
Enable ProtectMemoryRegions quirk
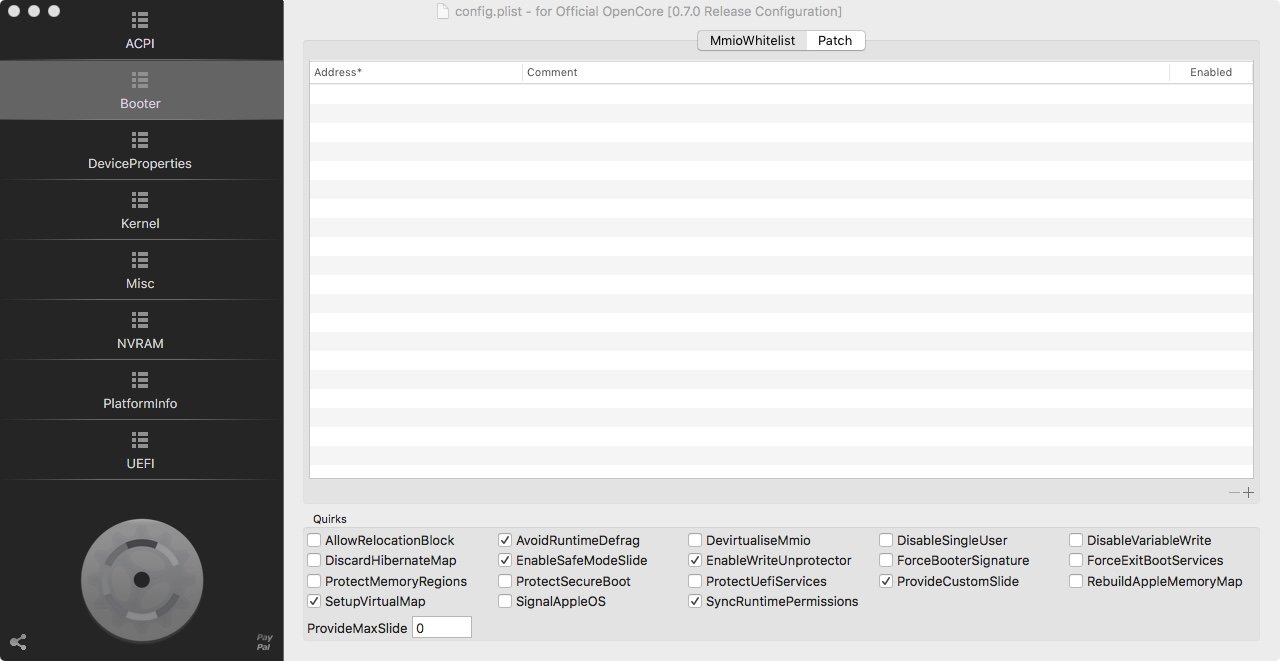pyautogui.click(x=315, y=581)
